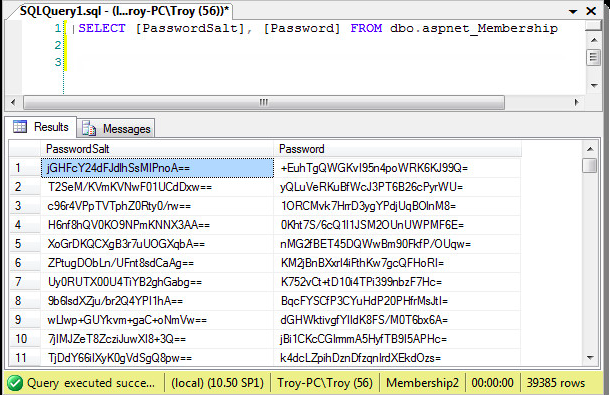The width and height of the screenshot is (610, 395).
Task: Click row header number 10
Action: pyautogui.click(x=25, y=339)
